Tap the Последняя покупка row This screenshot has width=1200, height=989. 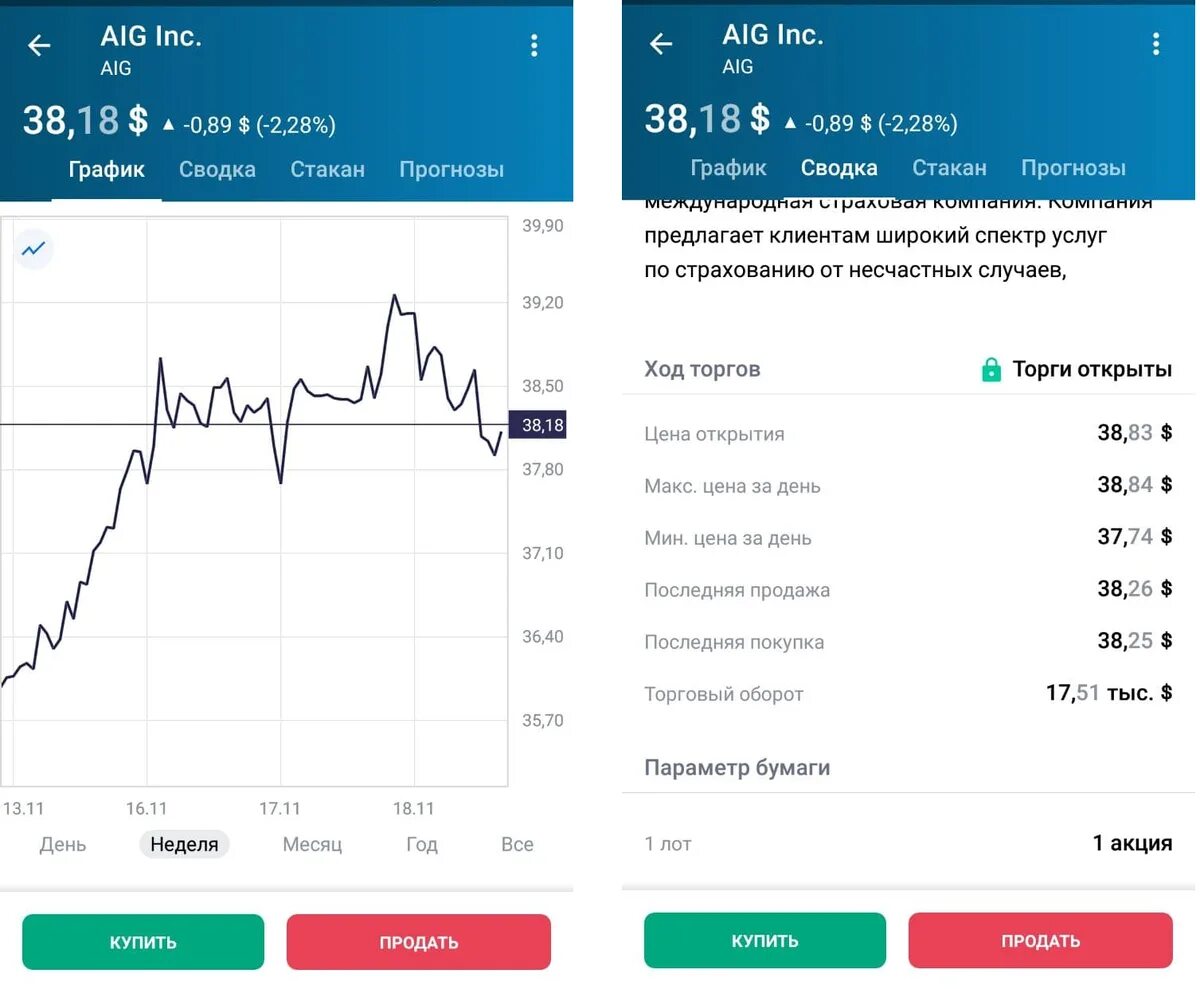(908, 642)
